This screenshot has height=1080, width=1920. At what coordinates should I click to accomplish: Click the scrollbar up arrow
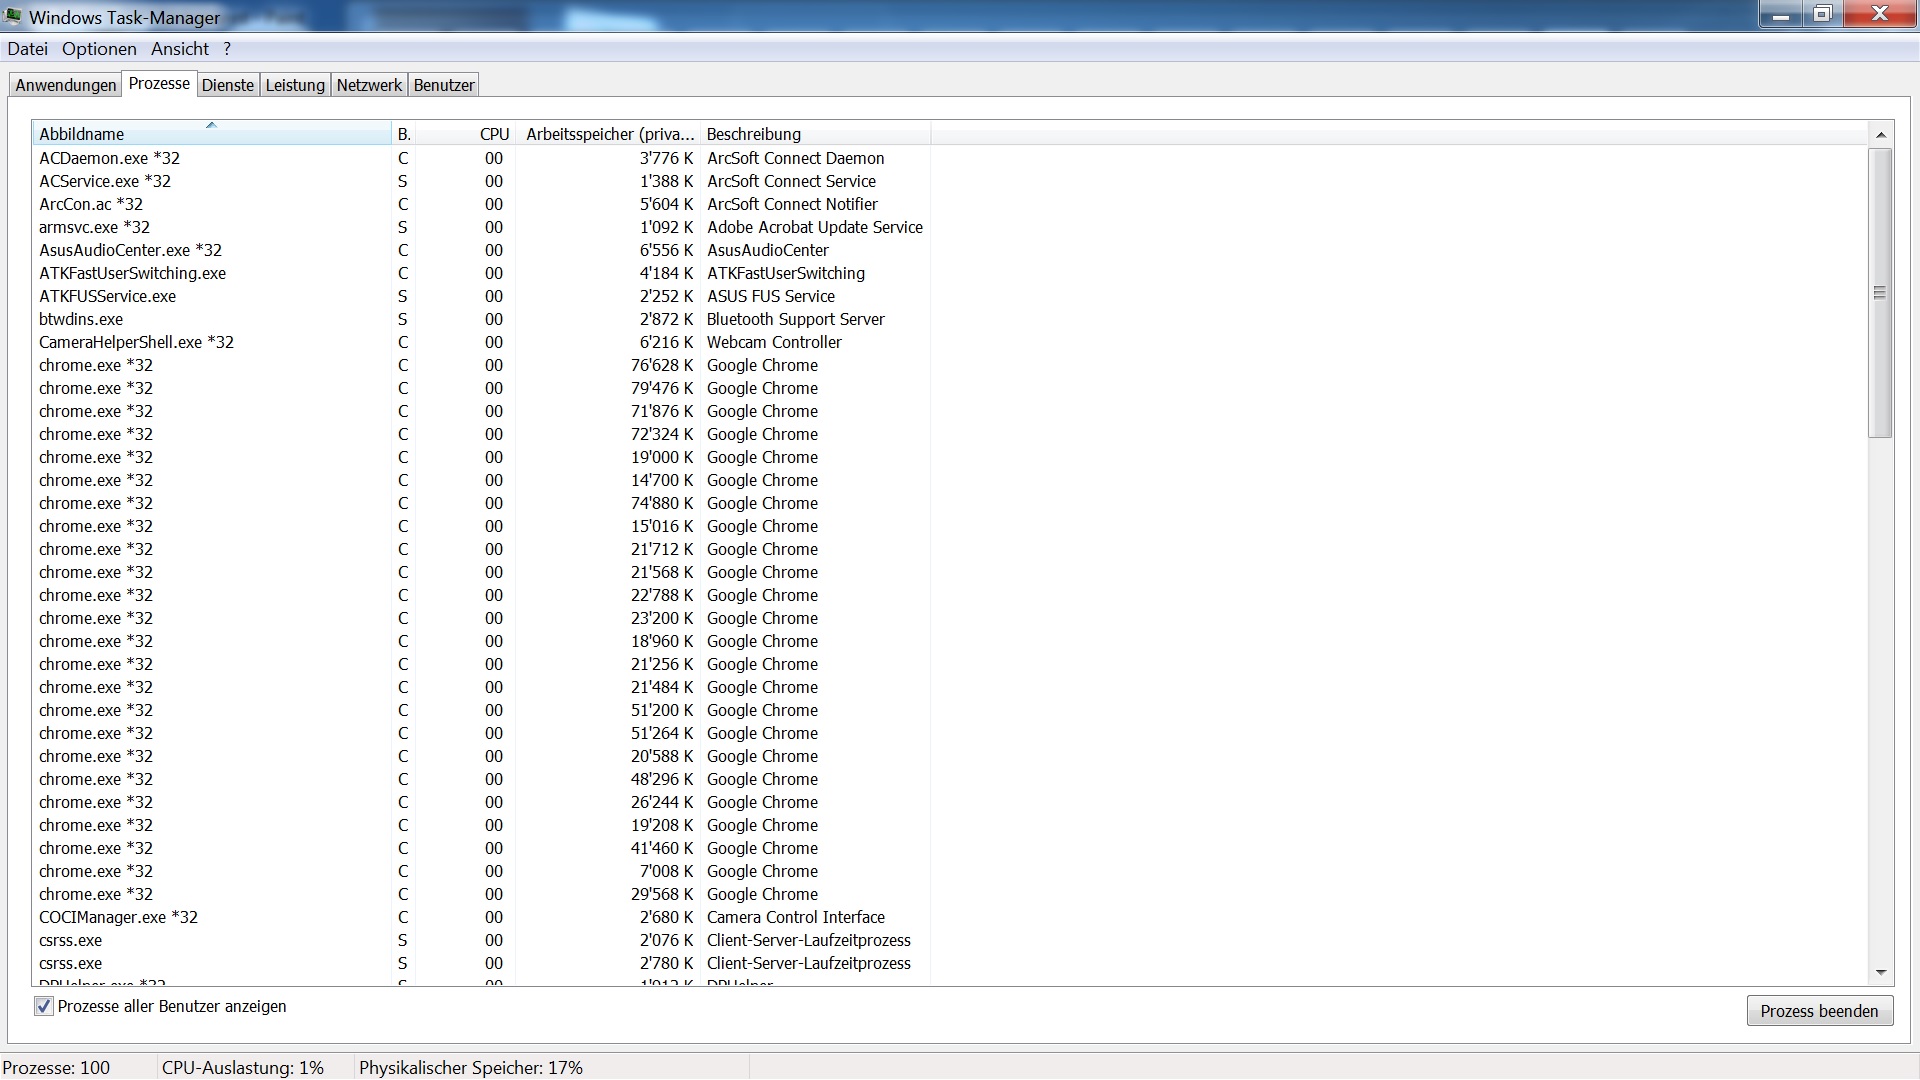1880,134
